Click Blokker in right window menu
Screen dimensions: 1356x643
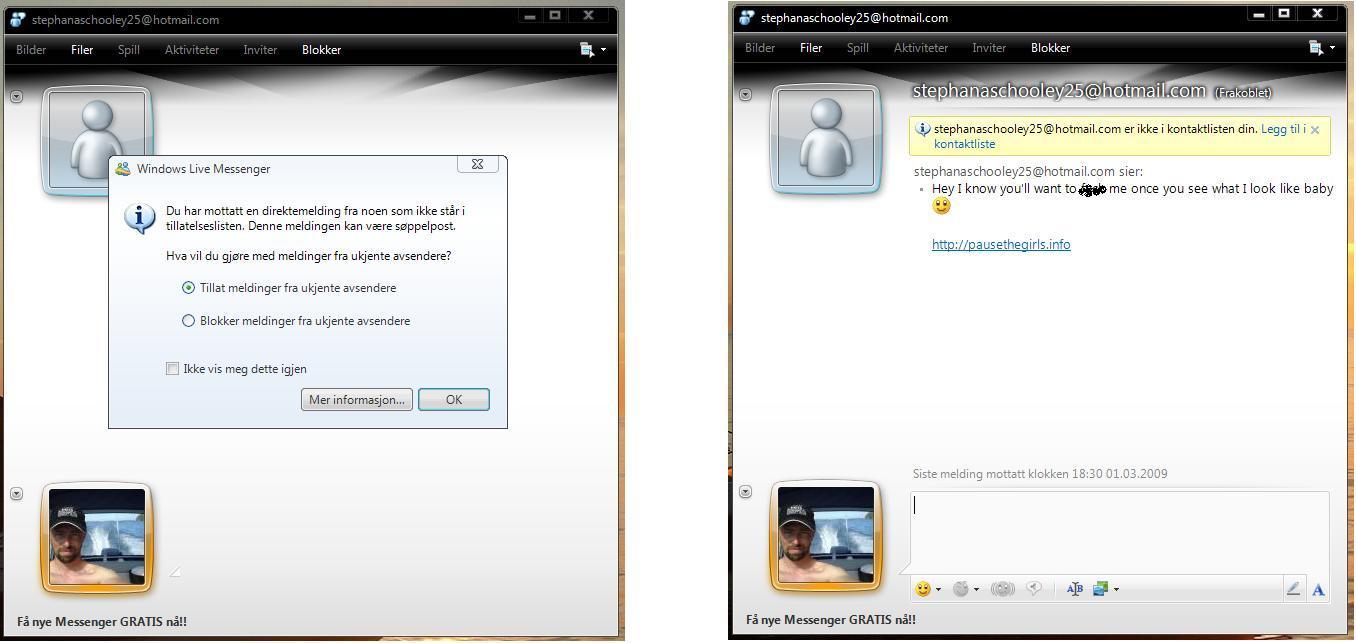coord(1051,48)
